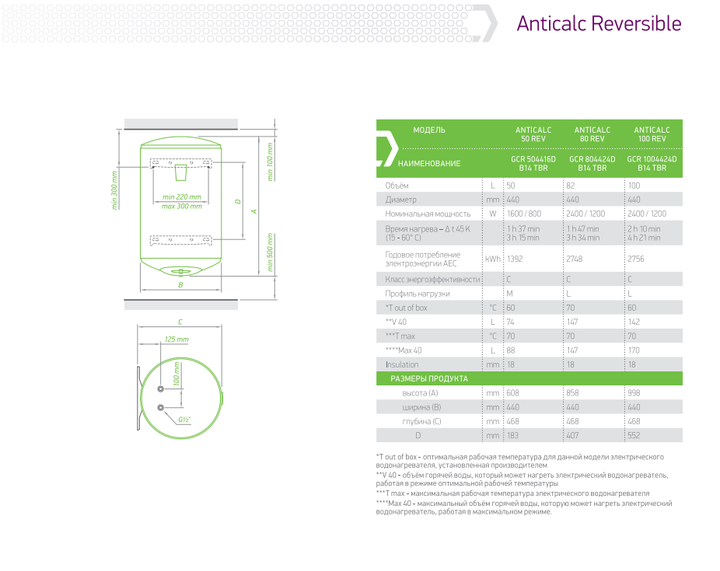
Task: Select footnote starting "****Max 40 – максимальный объём"
Action: coord(524,508)
